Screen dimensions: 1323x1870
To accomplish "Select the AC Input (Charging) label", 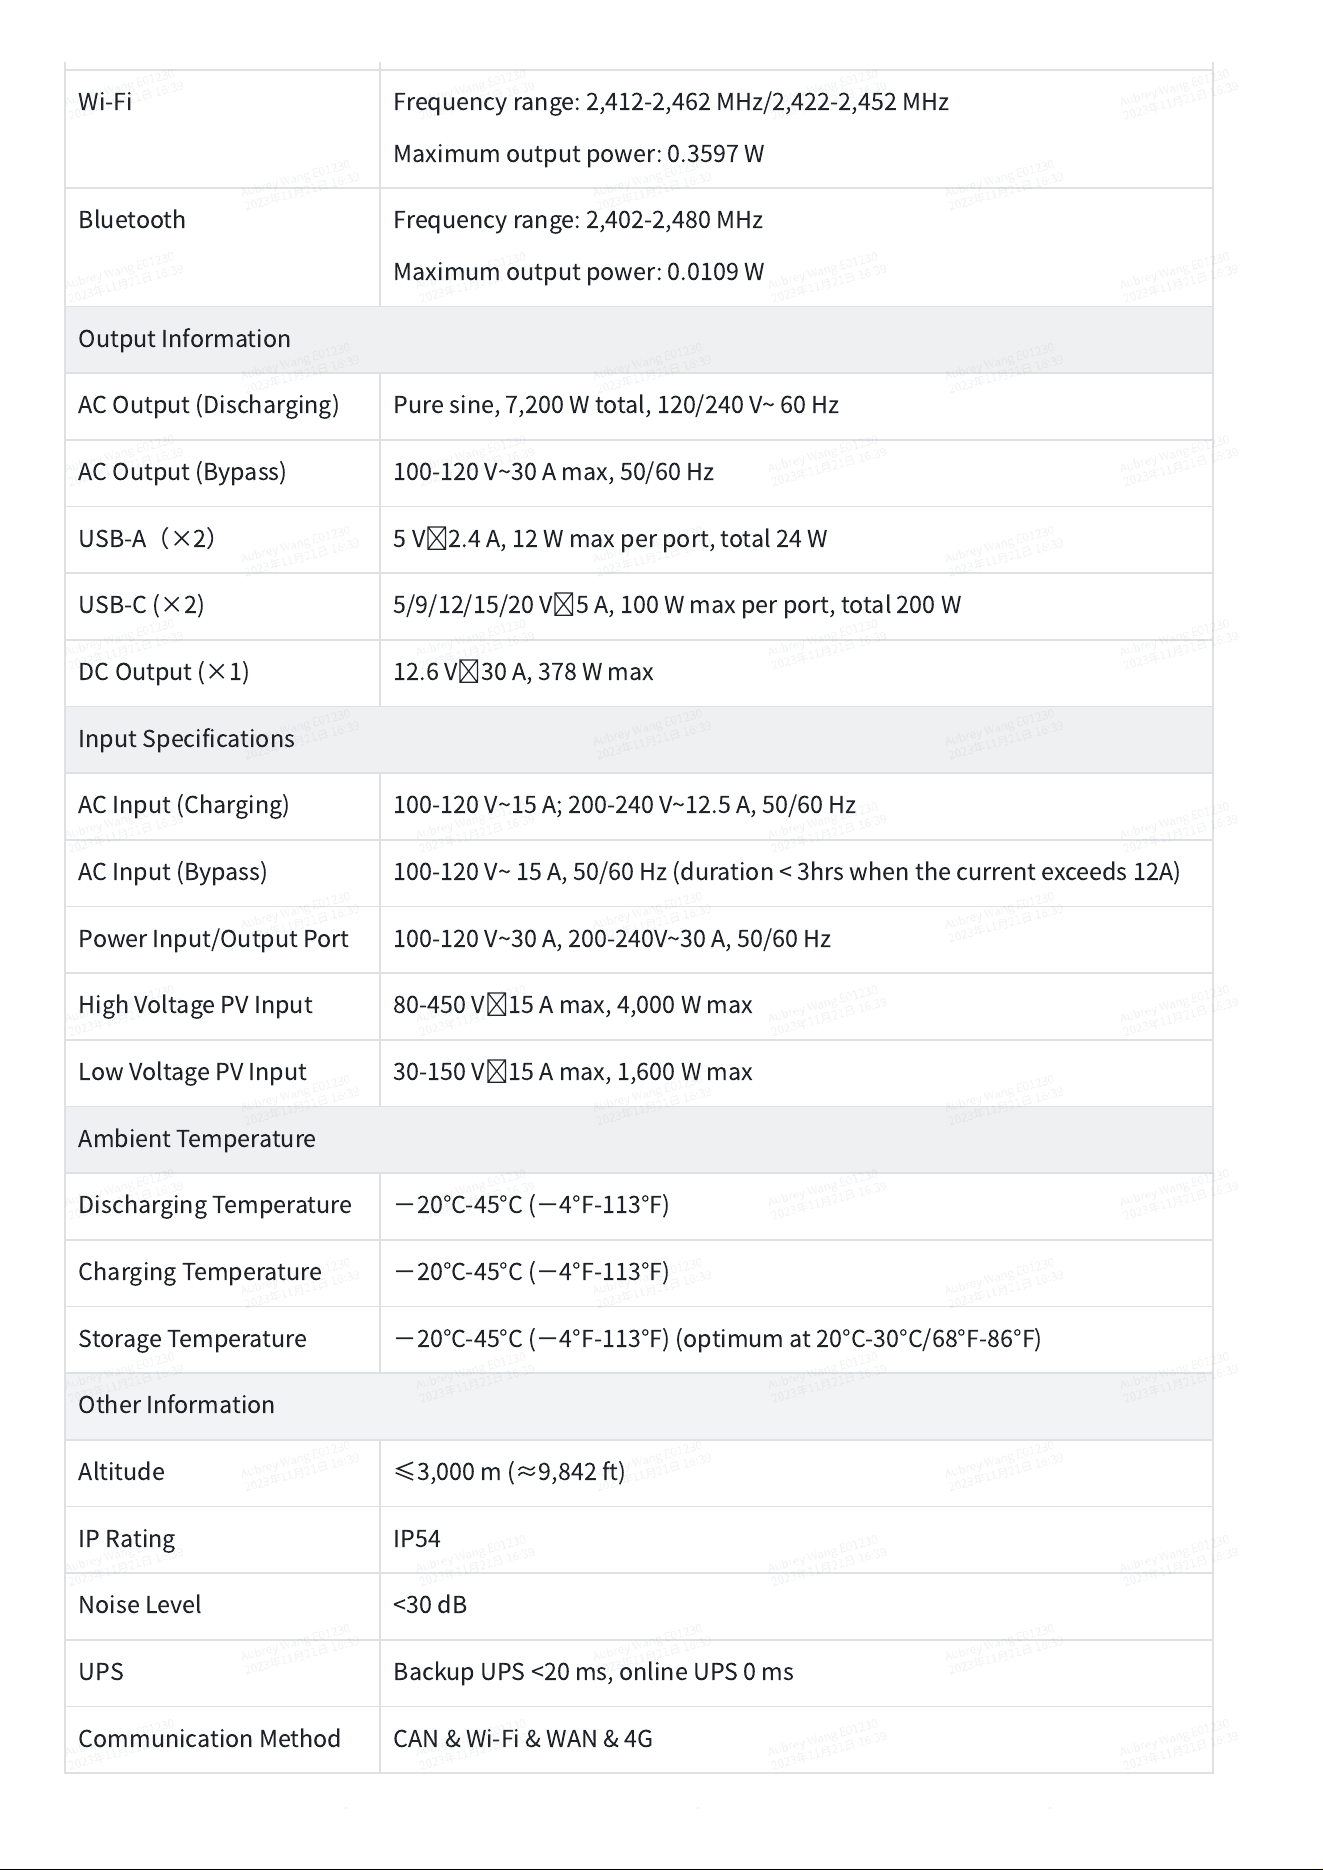I will point(184,806).
